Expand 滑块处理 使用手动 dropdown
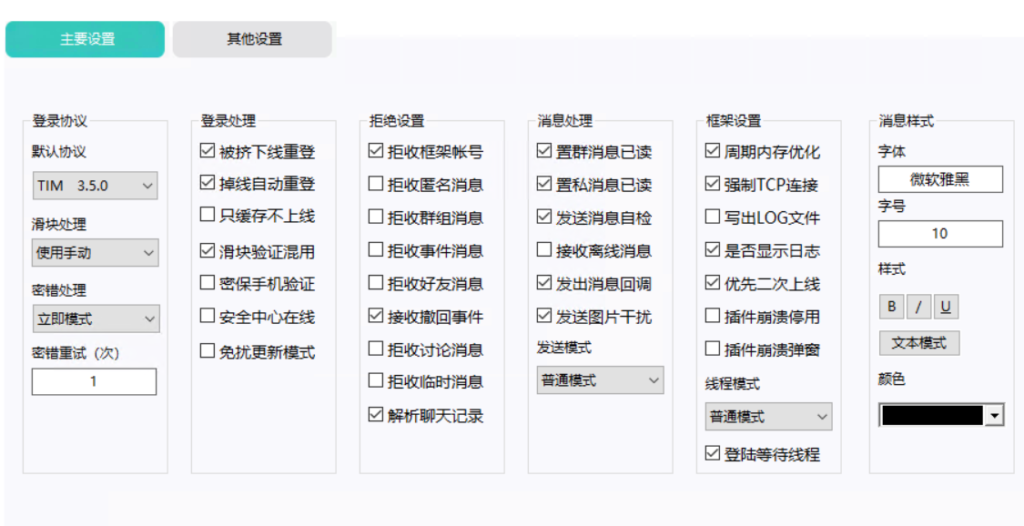1024x526 pixels. tap(95, 252)
